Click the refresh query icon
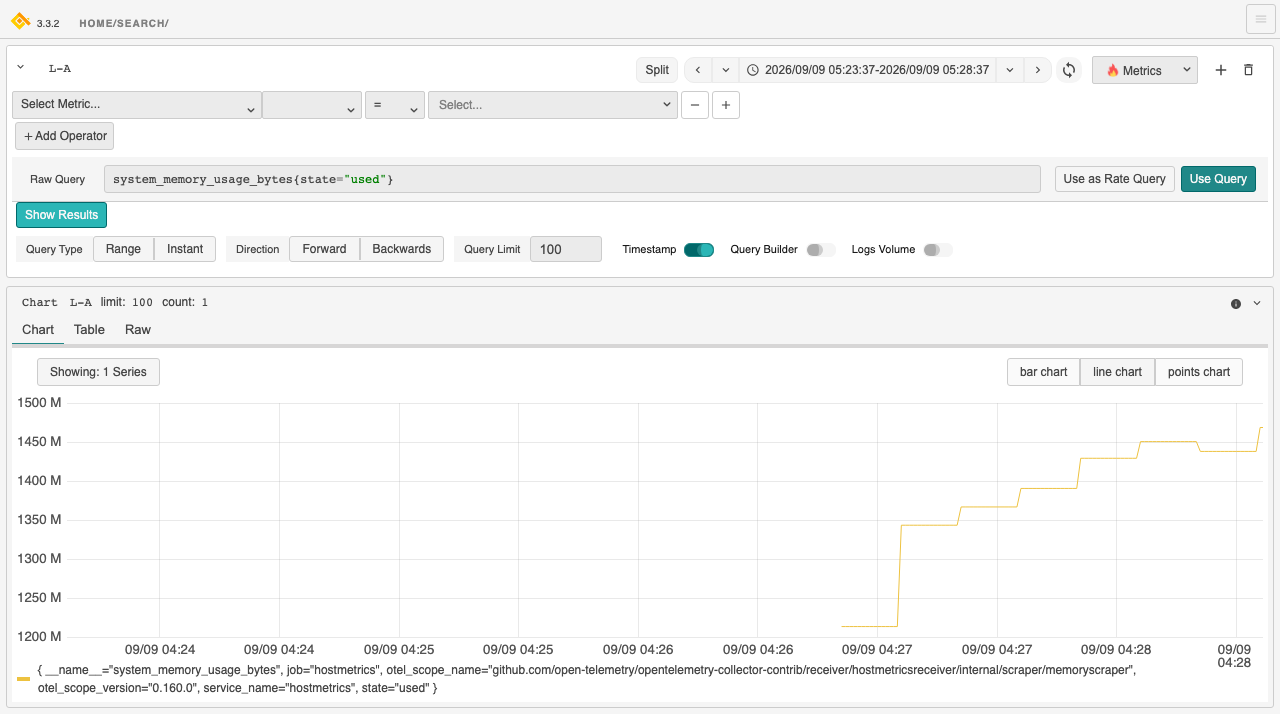1280x720 pixels. click(1069, 70)
